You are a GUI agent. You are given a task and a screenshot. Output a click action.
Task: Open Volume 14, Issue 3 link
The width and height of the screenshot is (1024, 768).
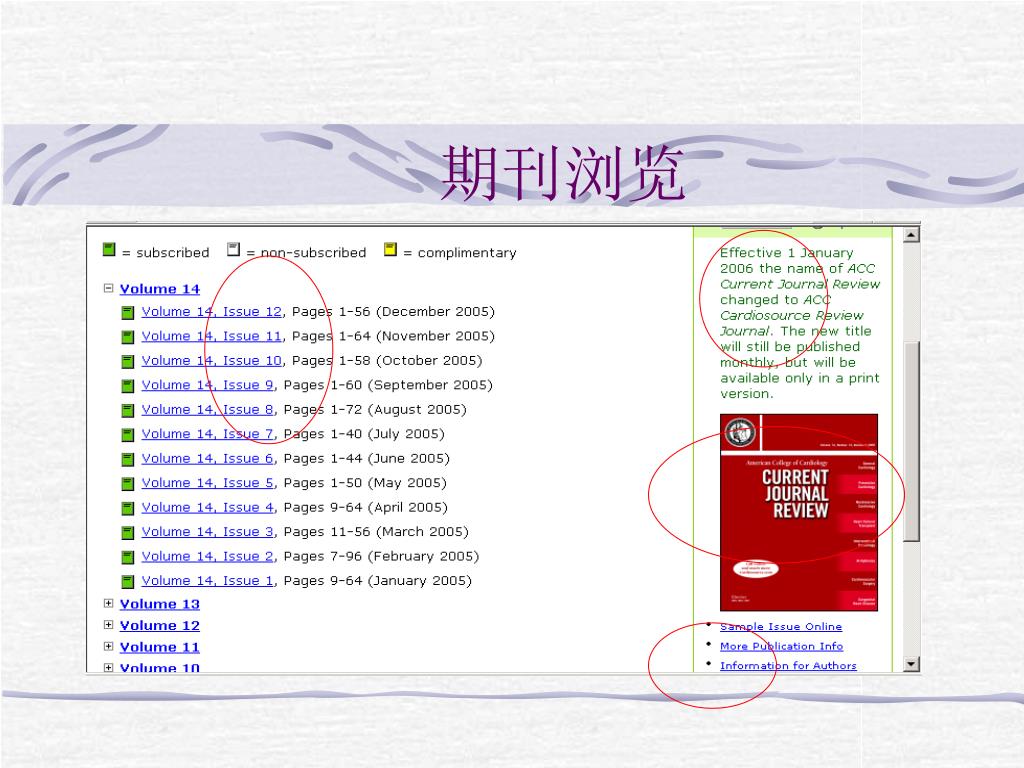208,532
